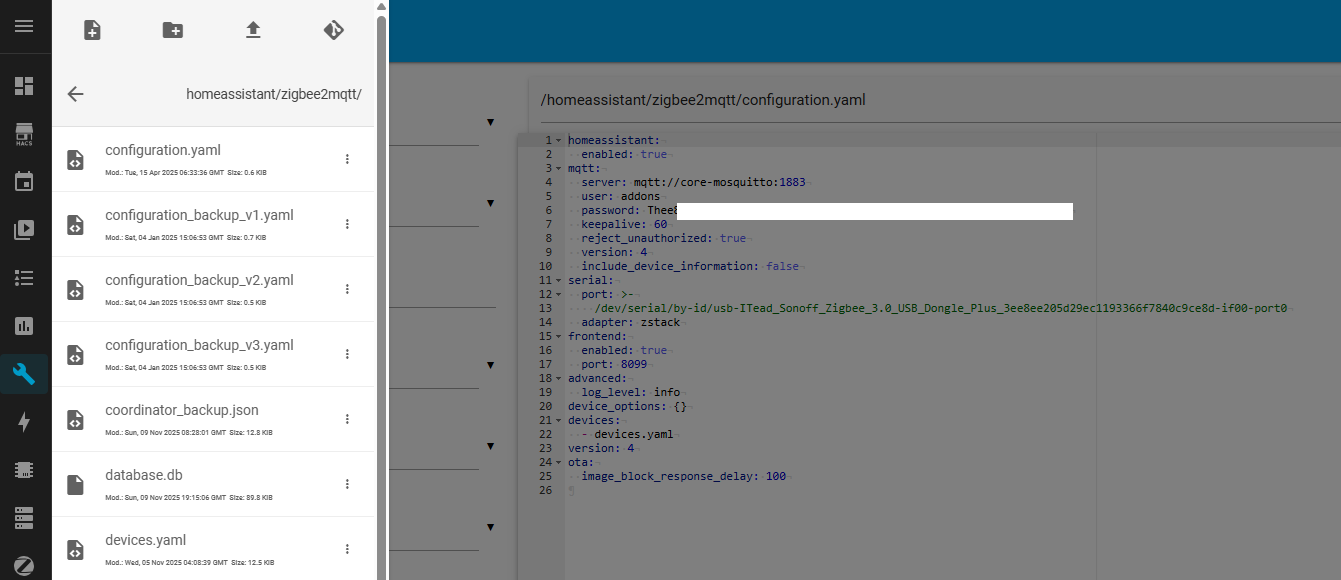Open HACS in the sidebar
This screenshot has height=580, width=1341.
pos(24,134)
